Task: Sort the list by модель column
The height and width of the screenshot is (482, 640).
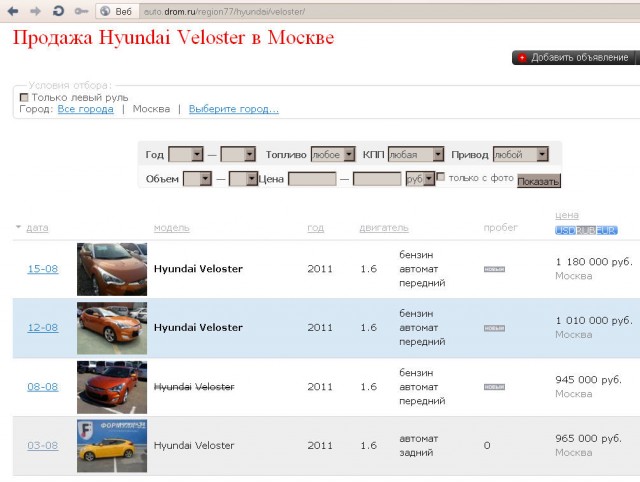Action: [171, 228]
